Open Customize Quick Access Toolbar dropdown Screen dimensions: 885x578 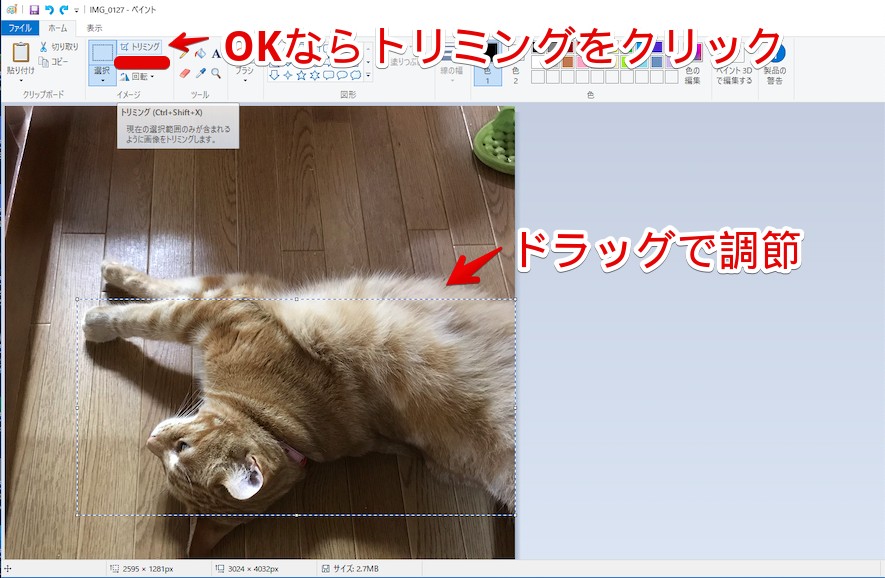77,10
